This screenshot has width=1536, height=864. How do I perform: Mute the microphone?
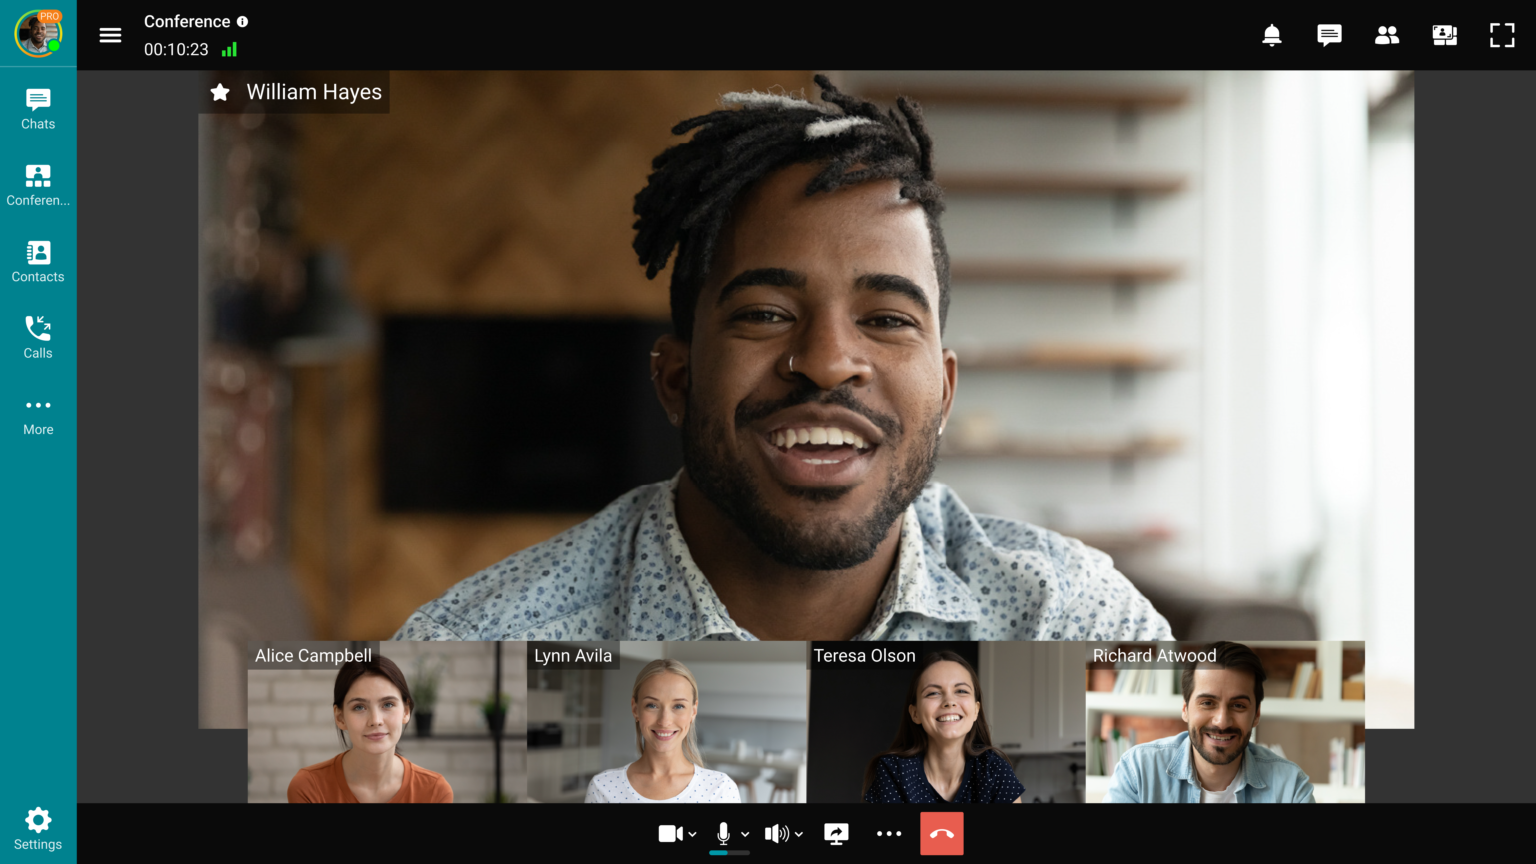point(723,833)
